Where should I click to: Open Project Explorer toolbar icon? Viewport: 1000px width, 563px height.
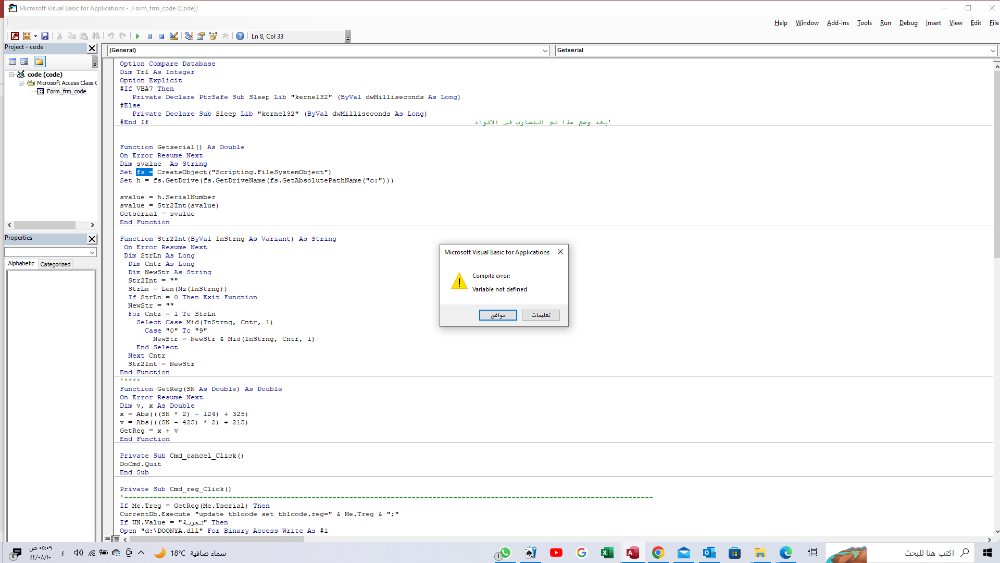189,36
